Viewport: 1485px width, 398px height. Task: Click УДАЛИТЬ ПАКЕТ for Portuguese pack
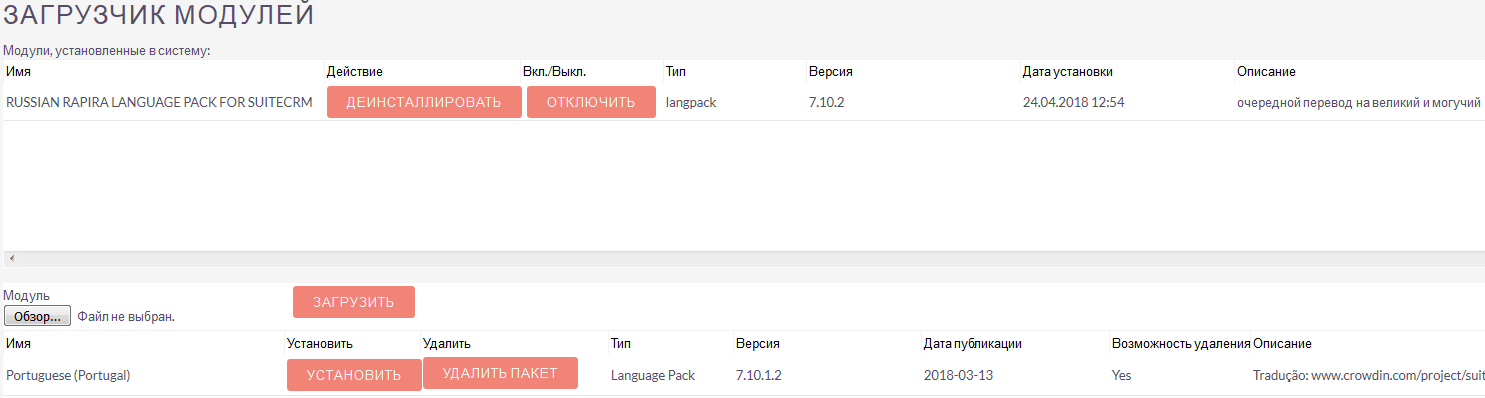(x=500, y=373)
